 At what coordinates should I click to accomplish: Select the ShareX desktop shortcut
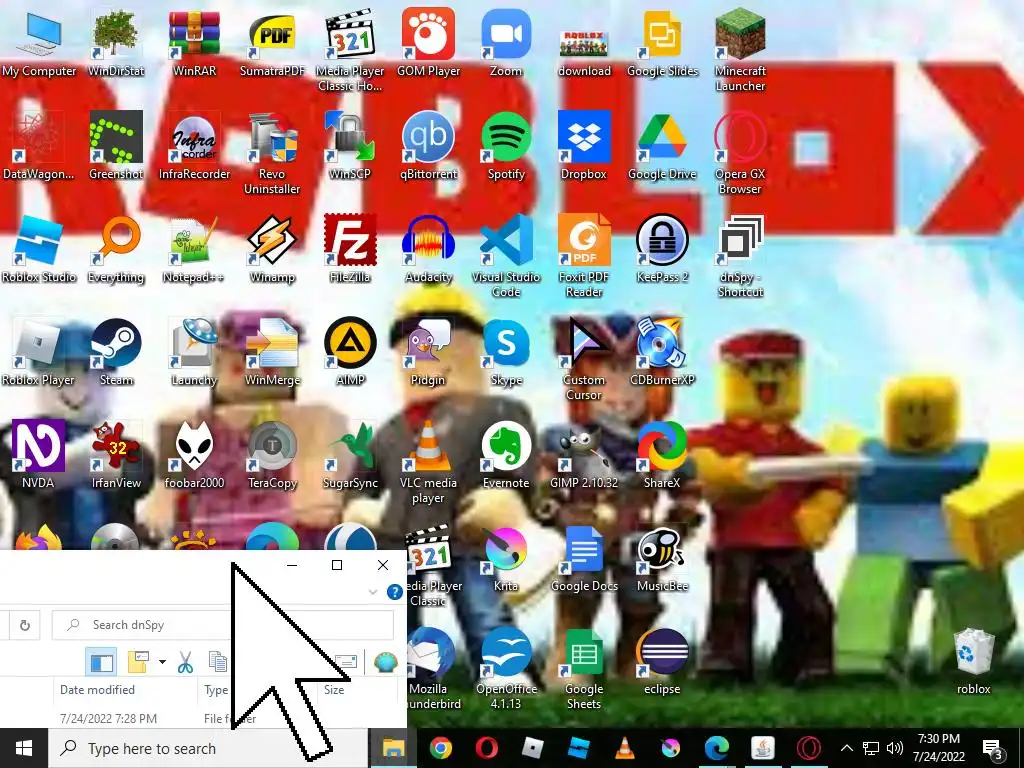[x=662, y=456]
